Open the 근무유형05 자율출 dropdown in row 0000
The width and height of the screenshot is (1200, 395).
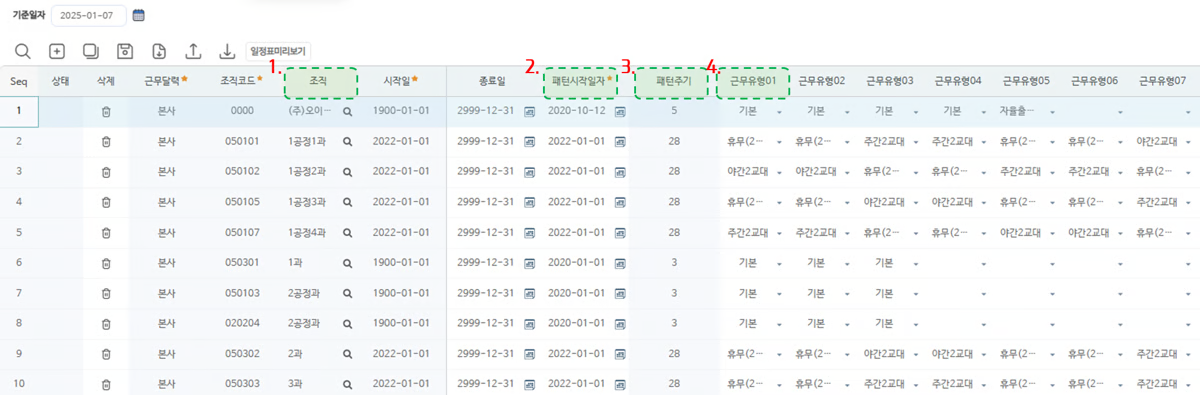pos(1051,112)
